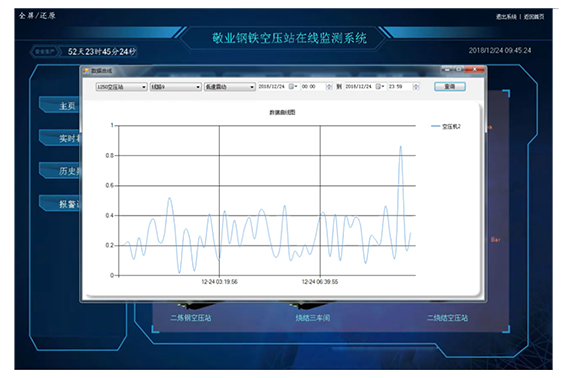The image size is (567, 378).
Task: Click the data curve window title icon
Action: [86, 71]
